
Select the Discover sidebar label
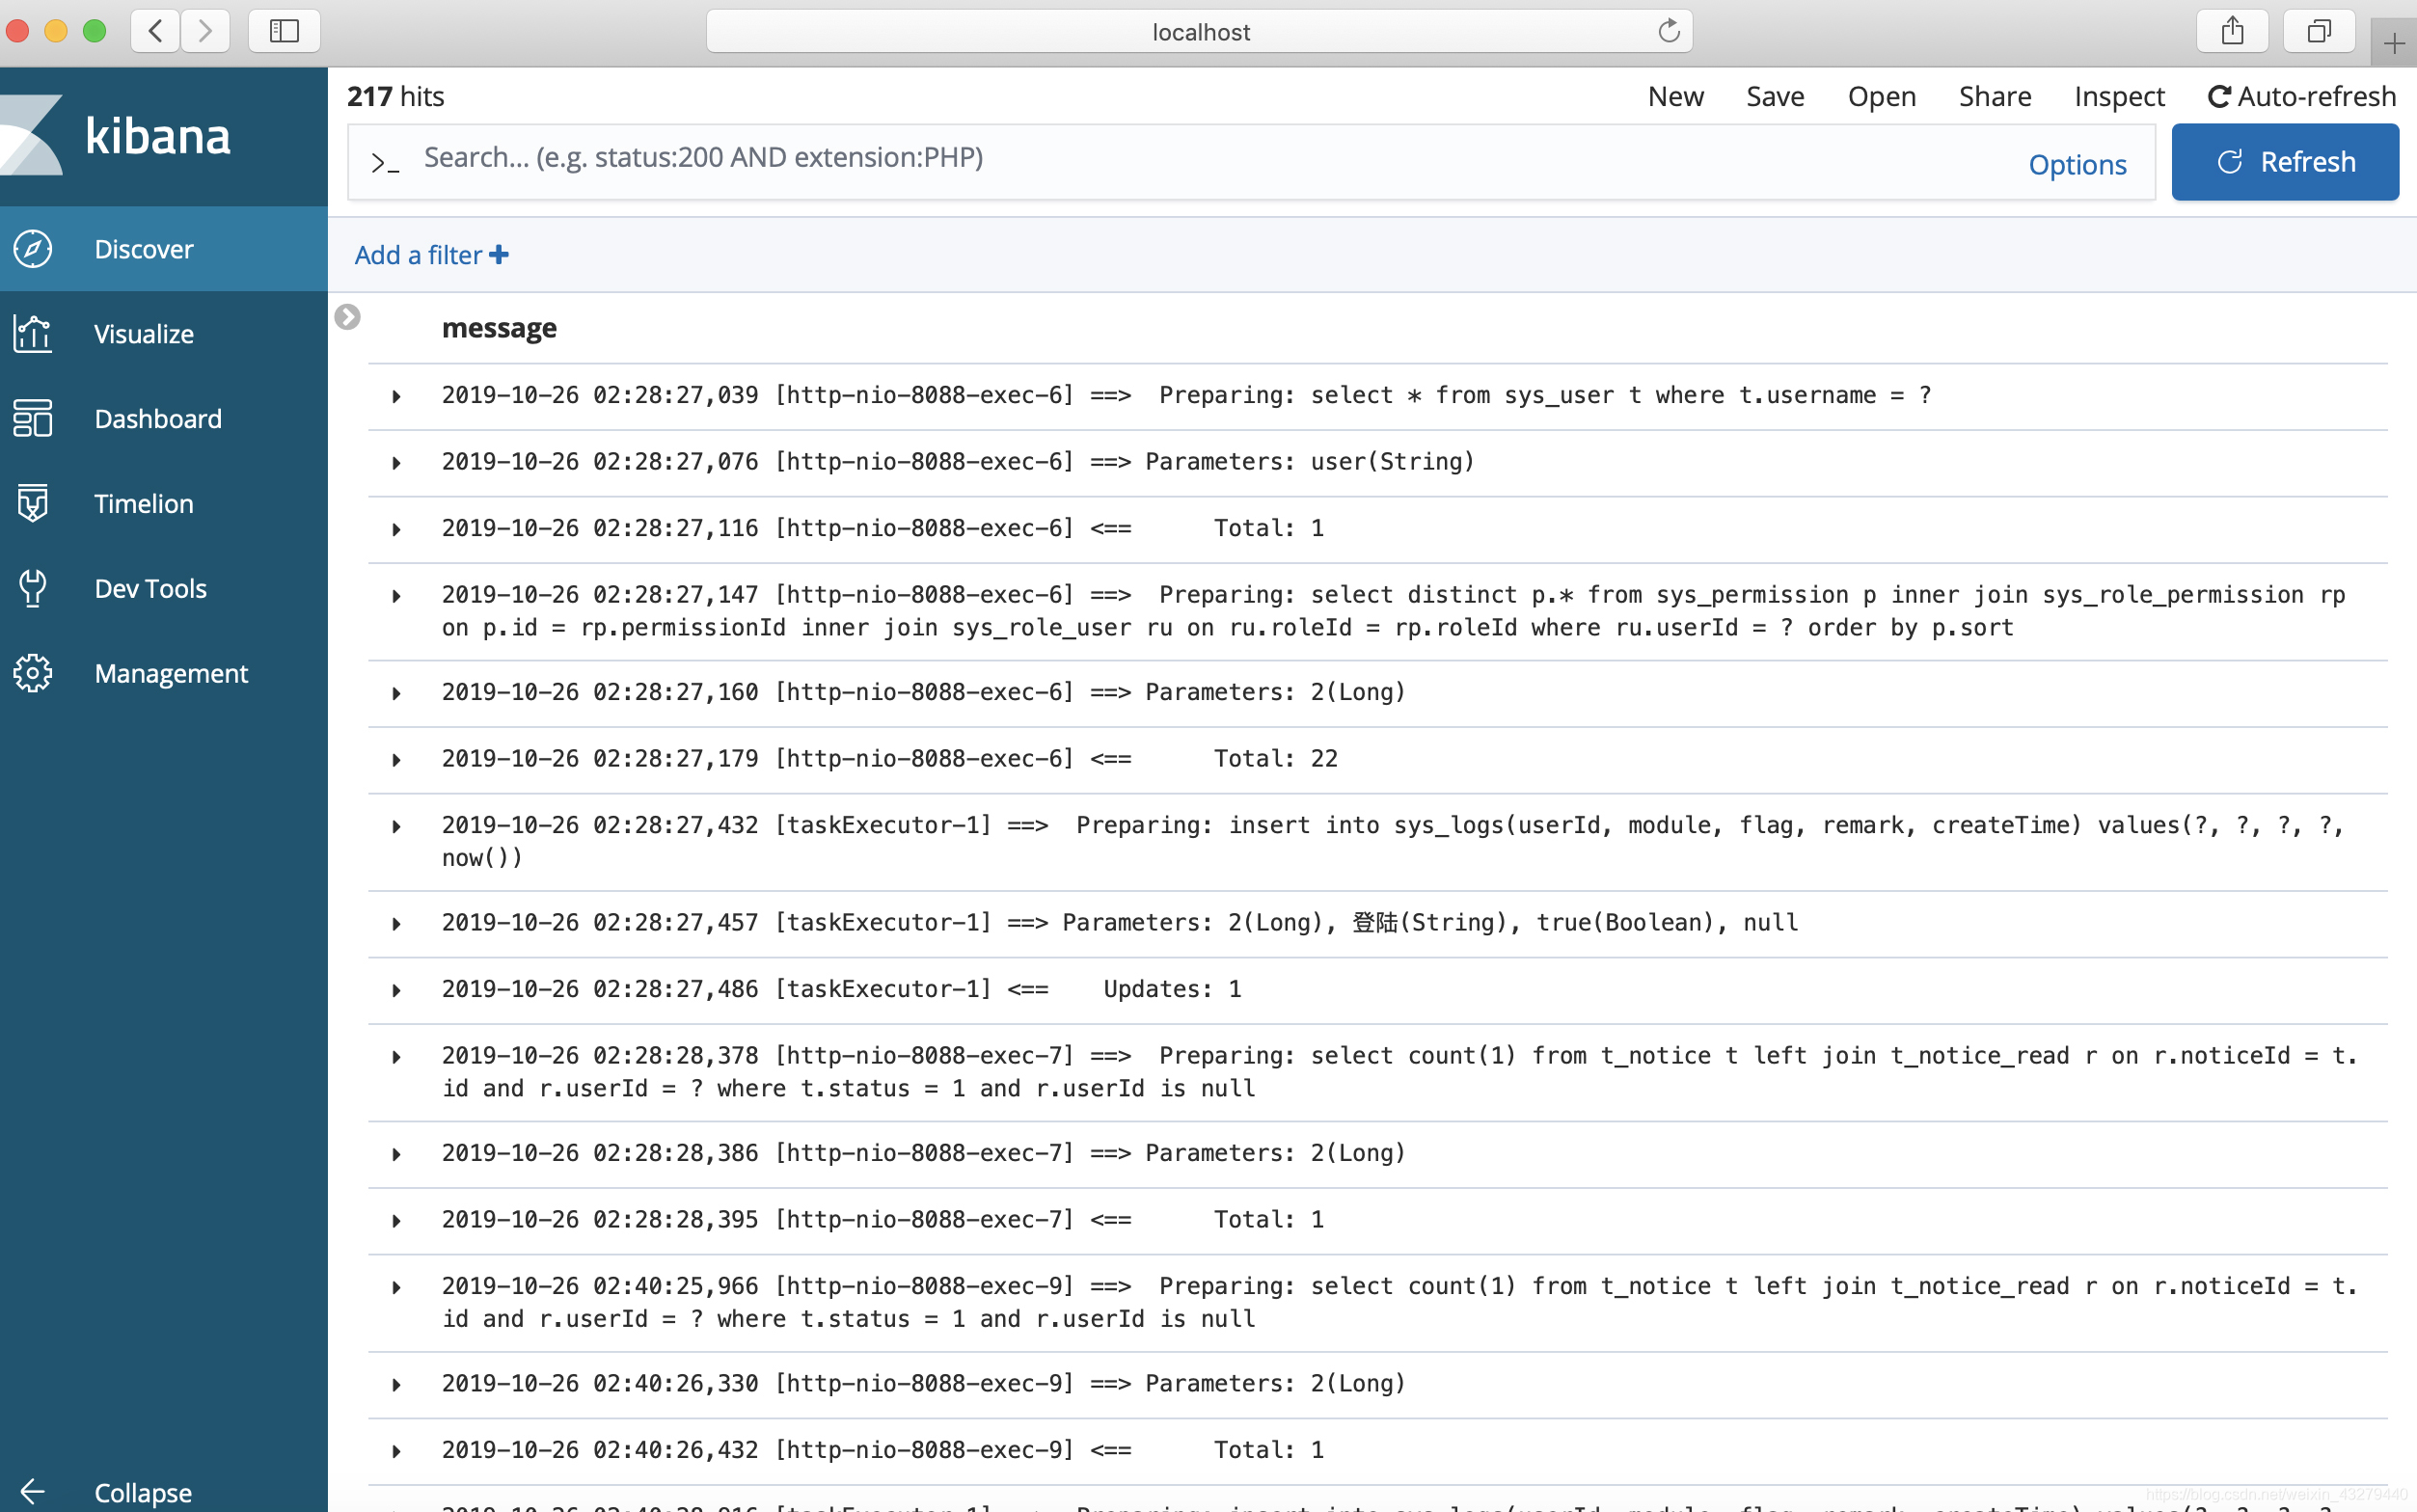144,249
